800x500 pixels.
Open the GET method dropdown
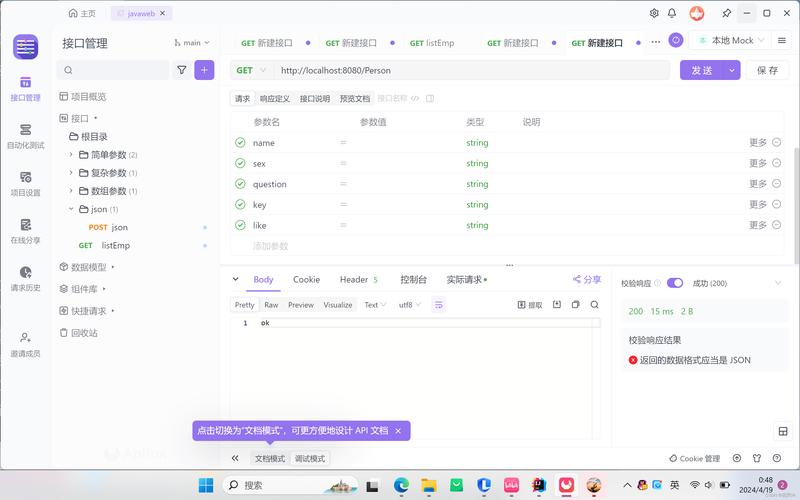coord(252,70)
